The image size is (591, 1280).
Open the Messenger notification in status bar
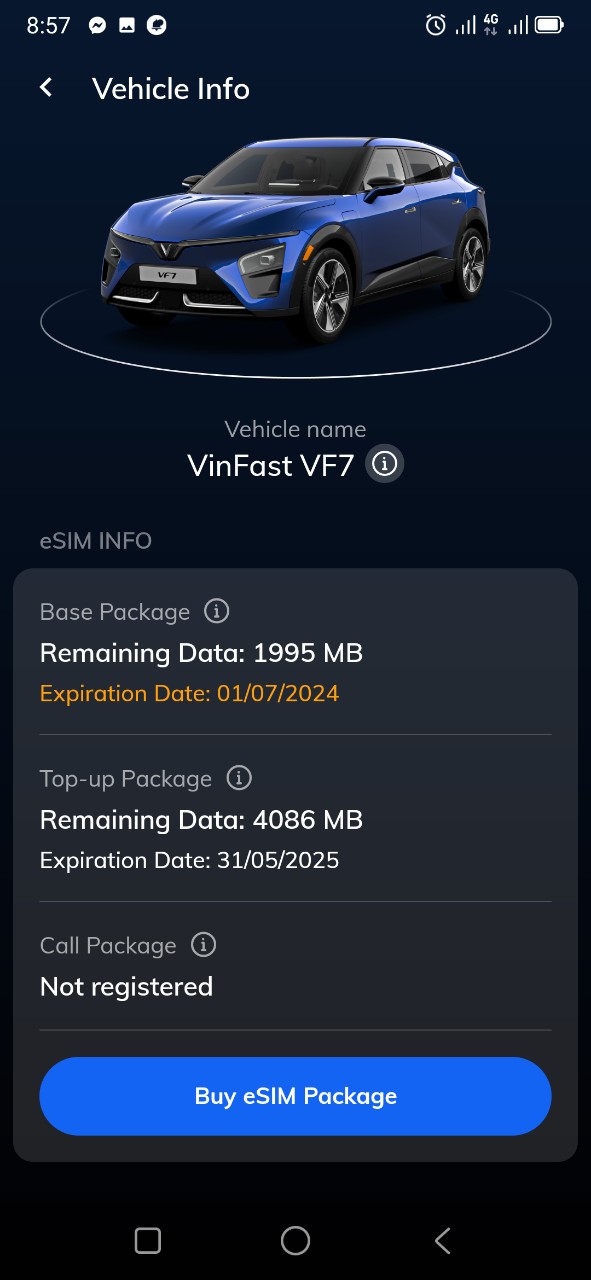[96, 24]
